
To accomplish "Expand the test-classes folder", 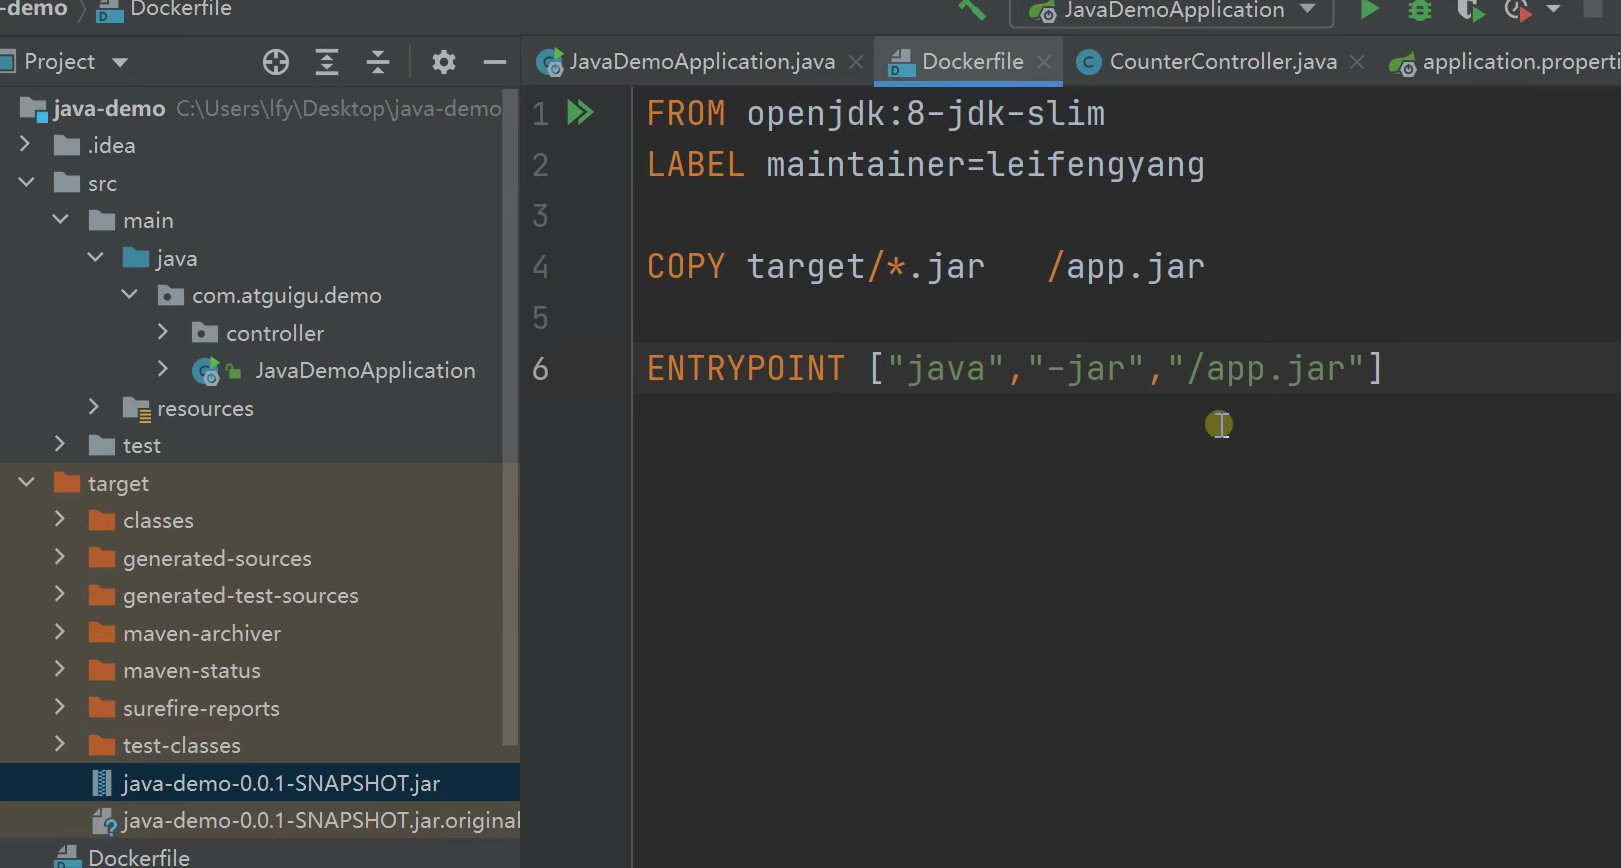I will coord(60,744).
